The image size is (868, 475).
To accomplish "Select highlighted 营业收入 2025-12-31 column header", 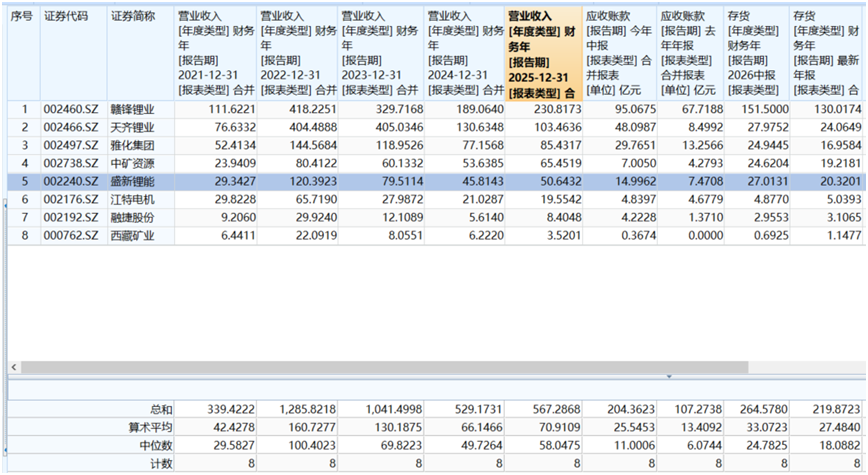I will (544, 54).
